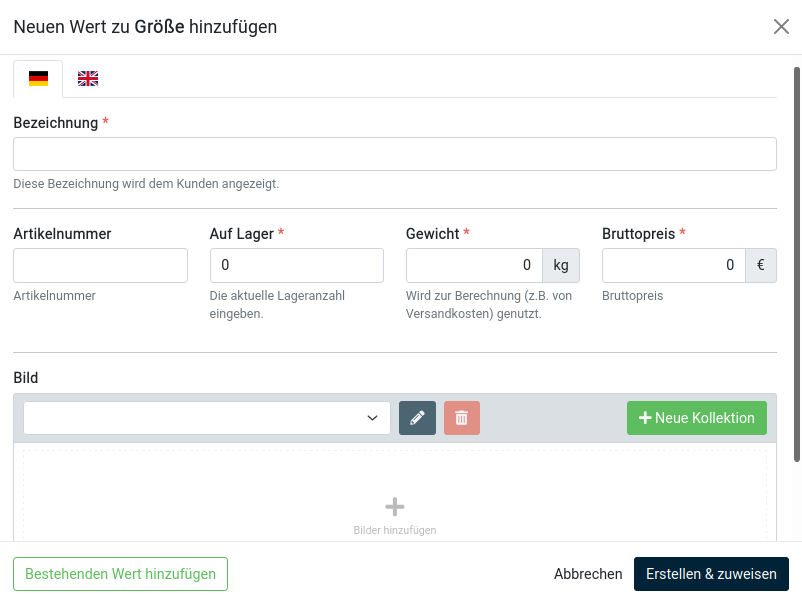
Task: Switch to the German language tab
Action: (x=38, y=79)
